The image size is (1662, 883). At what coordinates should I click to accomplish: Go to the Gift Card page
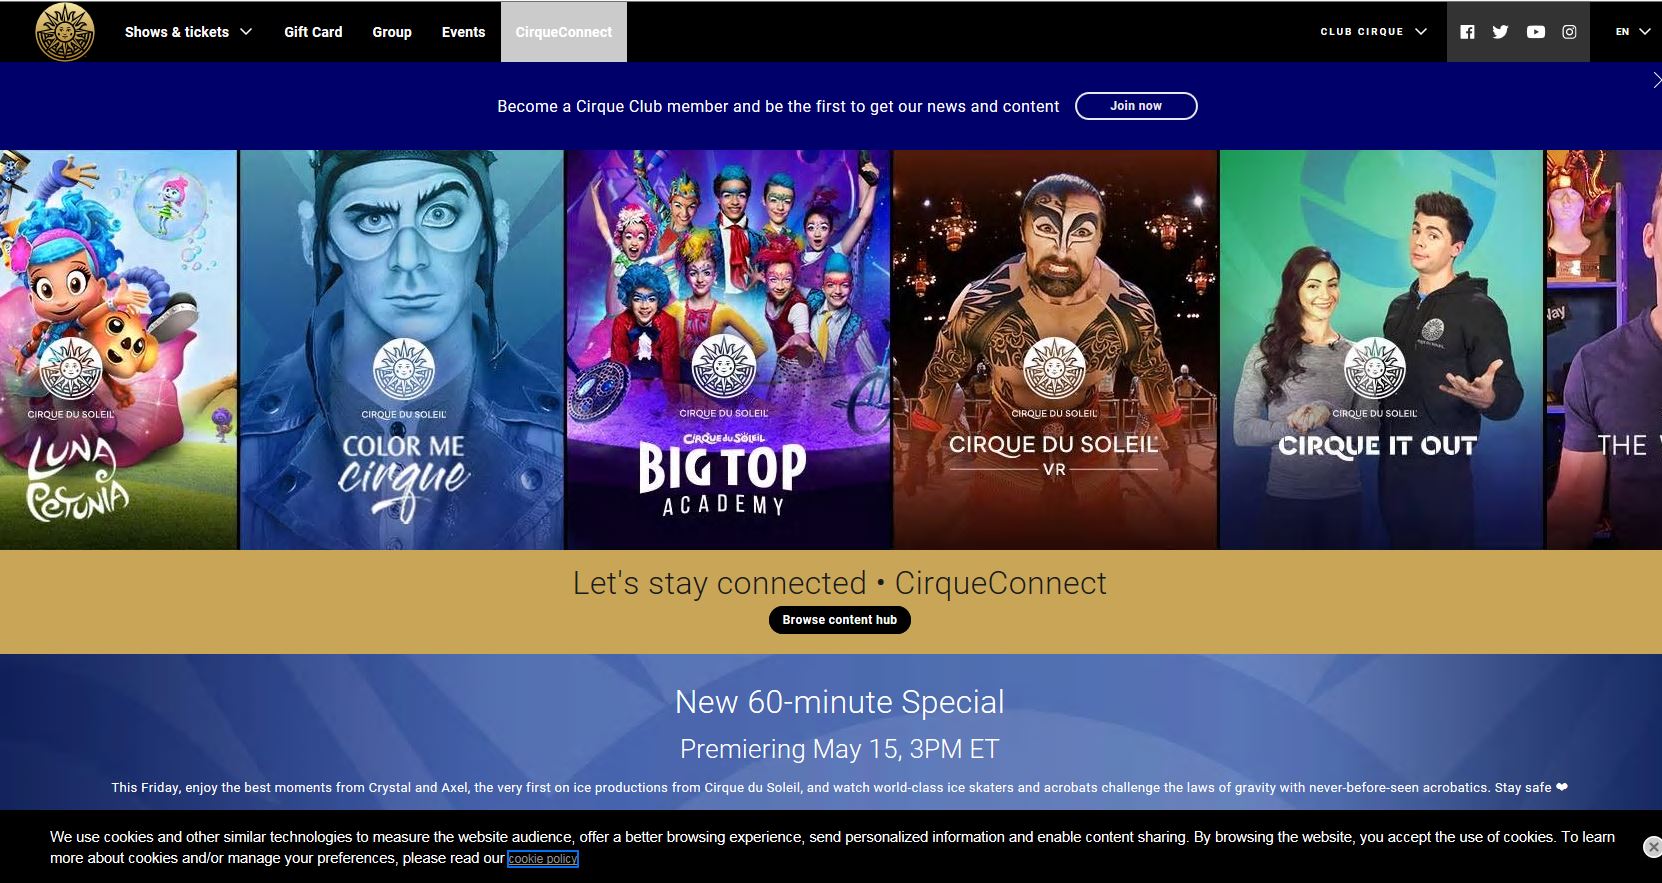click(313, 32)
